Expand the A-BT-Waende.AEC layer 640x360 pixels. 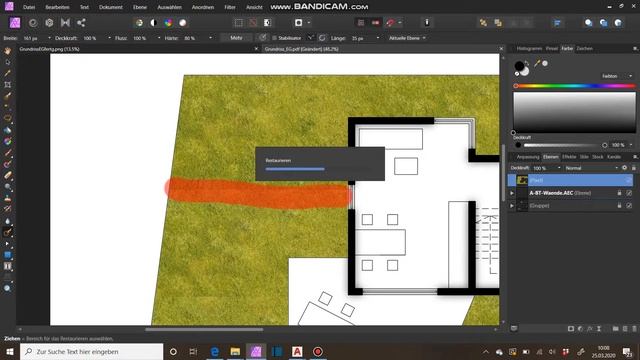coord(512,193)
